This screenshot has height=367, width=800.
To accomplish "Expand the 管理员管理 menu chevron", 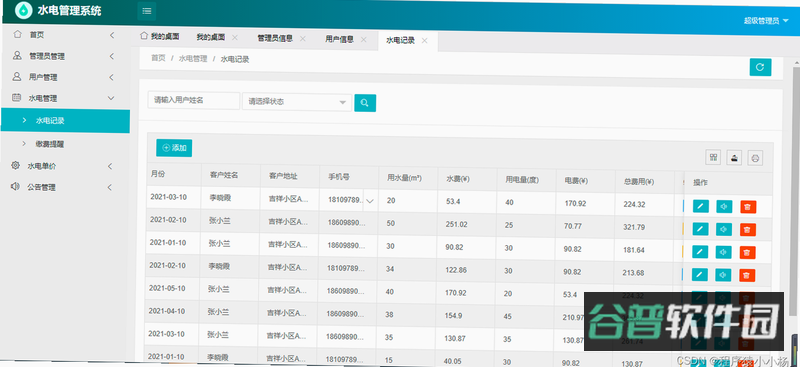I will coord(111,56).
